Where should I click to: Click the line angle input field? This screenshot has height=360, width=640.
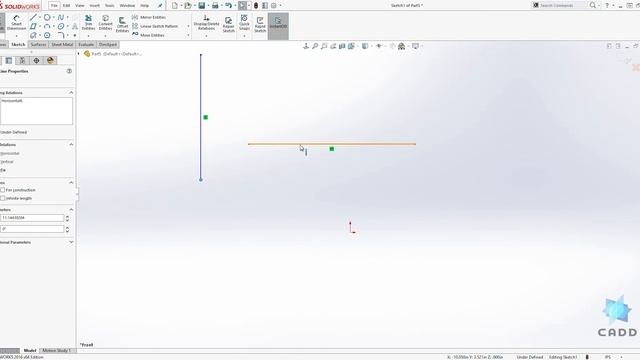(x=32, y=229)
